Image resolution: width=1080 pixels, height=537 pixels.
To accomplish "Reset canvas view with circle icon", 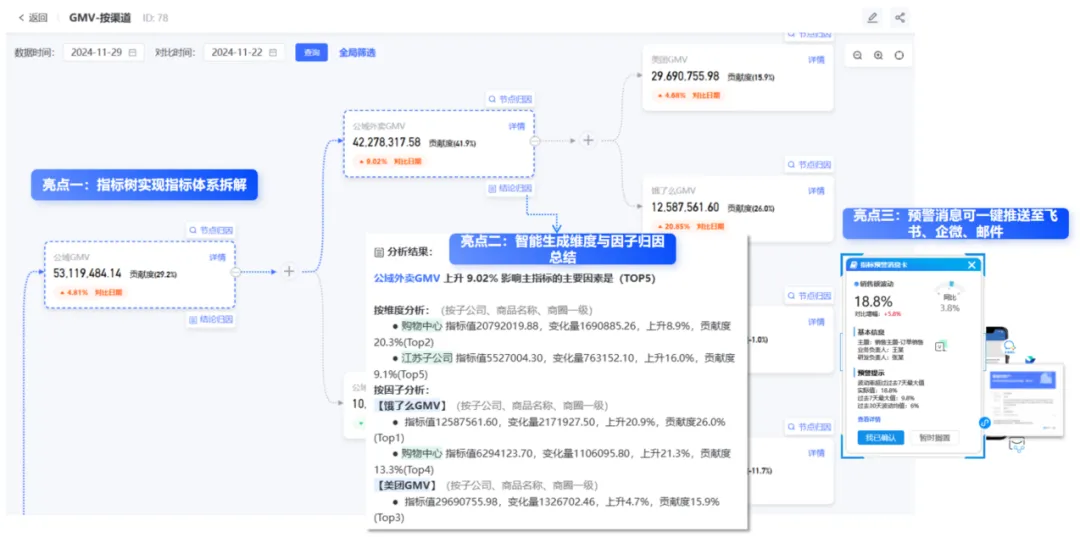I will pos(899,56).
